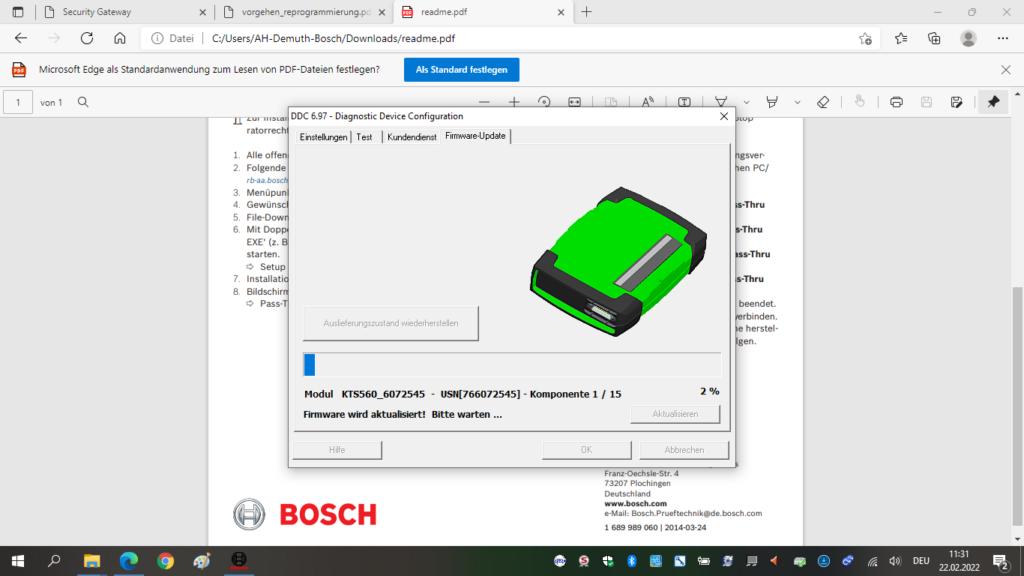Click the Save as icon in PDF toolbar
Screen dimensions: 1024x576
956,103
